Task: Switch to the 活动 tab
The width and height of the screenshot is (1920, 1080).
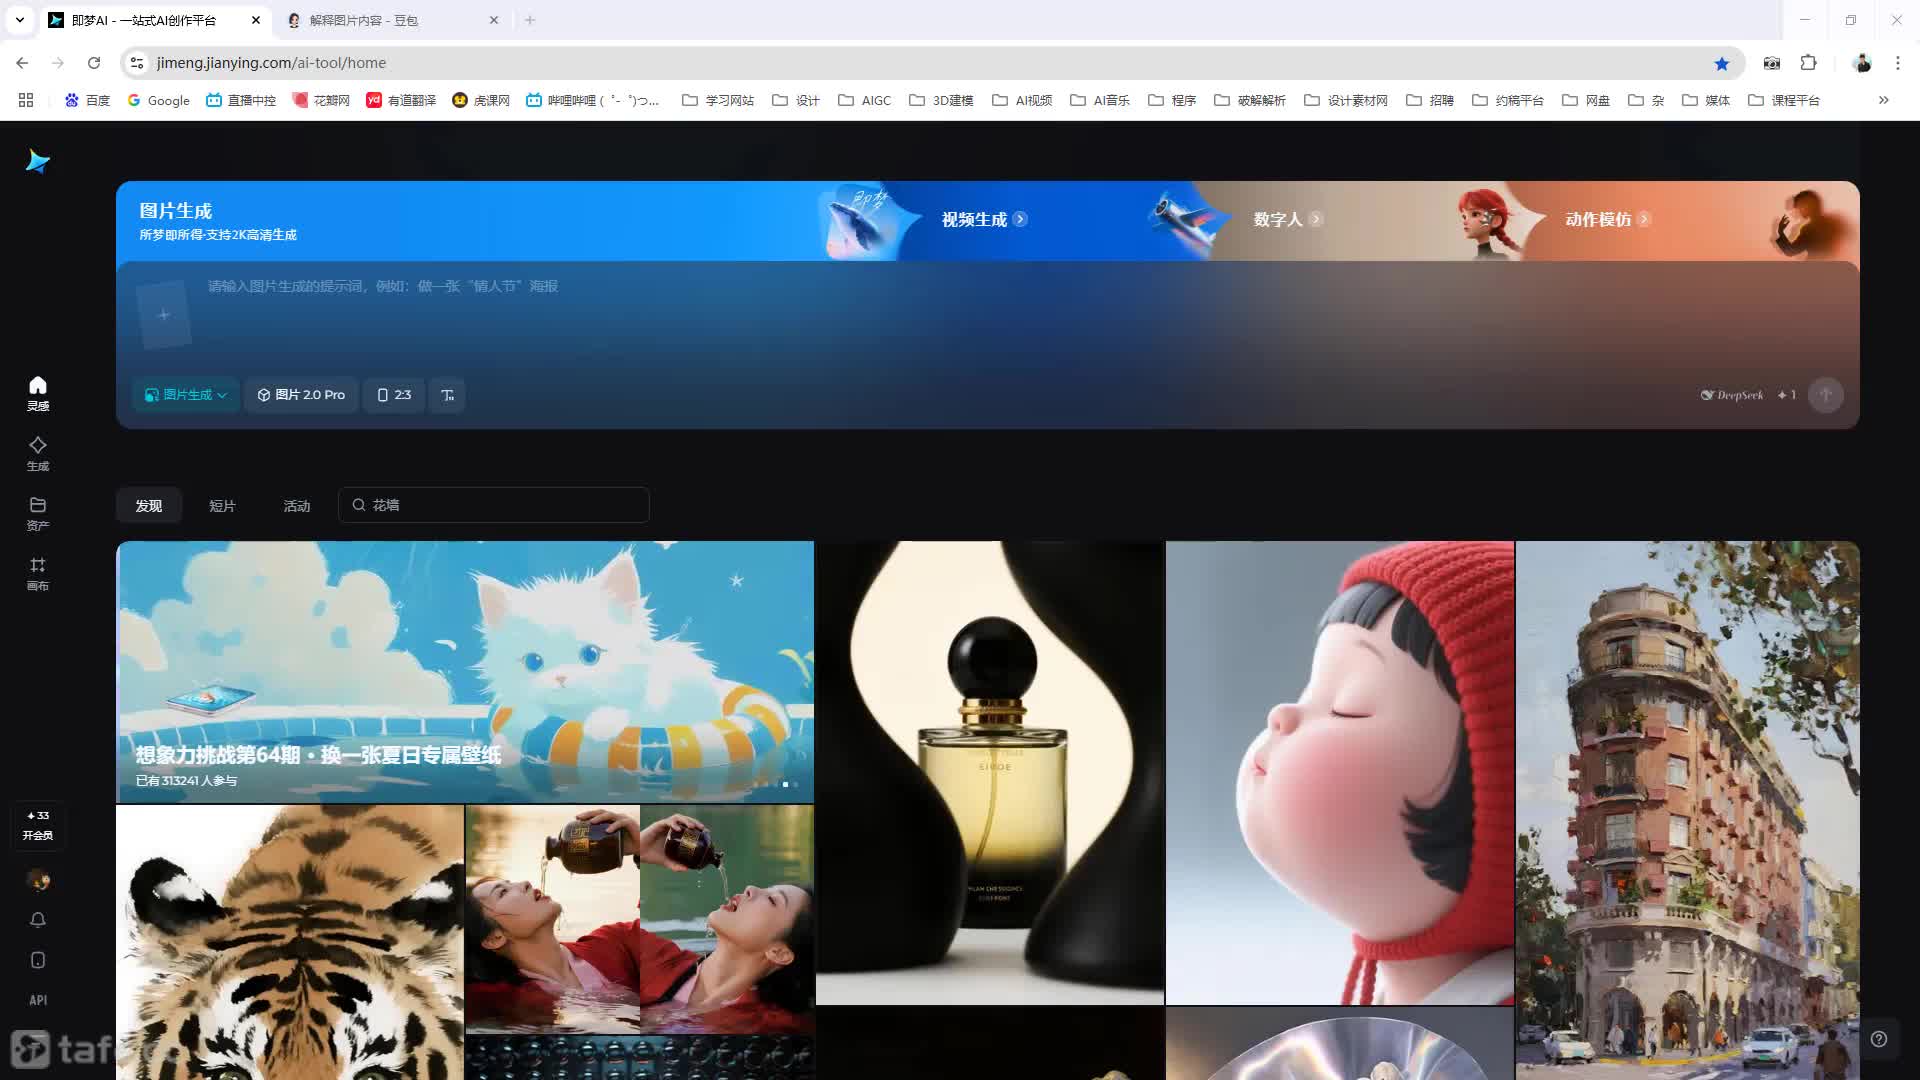Action: (297, 505)
